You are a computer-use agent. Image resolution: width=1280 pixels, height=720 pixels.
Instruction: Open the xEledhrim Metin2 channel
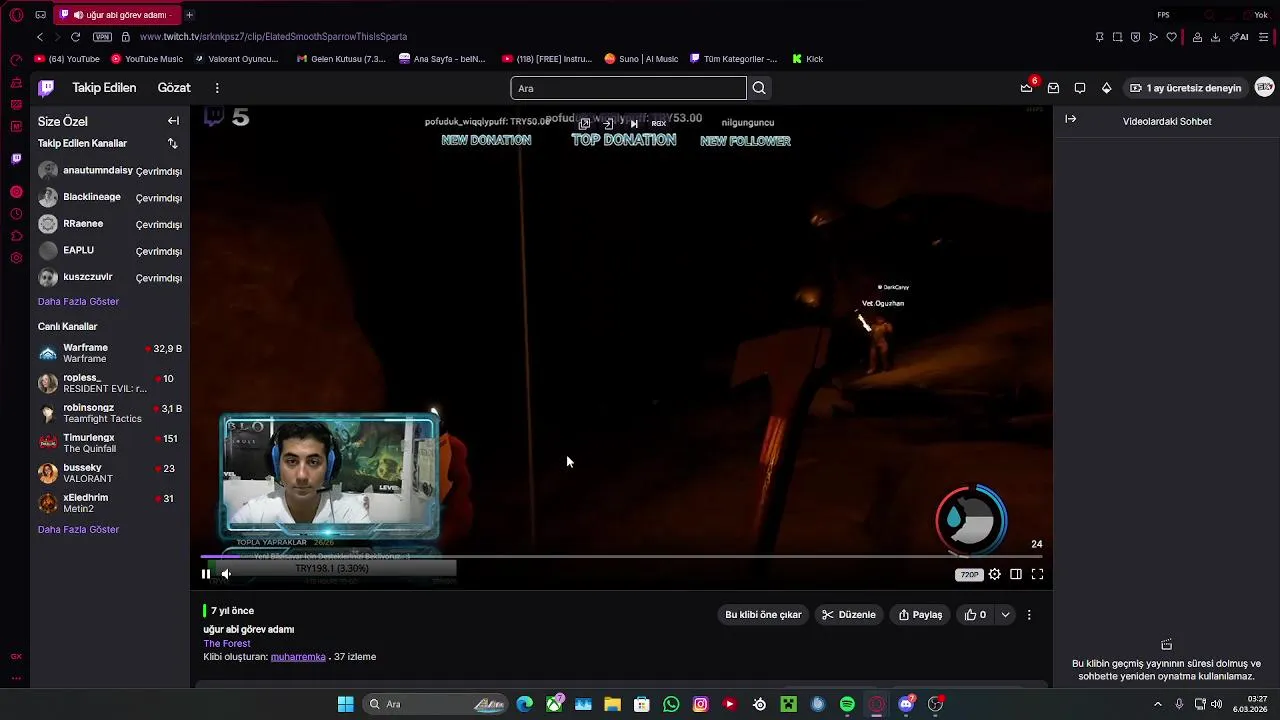pos(110,503)
